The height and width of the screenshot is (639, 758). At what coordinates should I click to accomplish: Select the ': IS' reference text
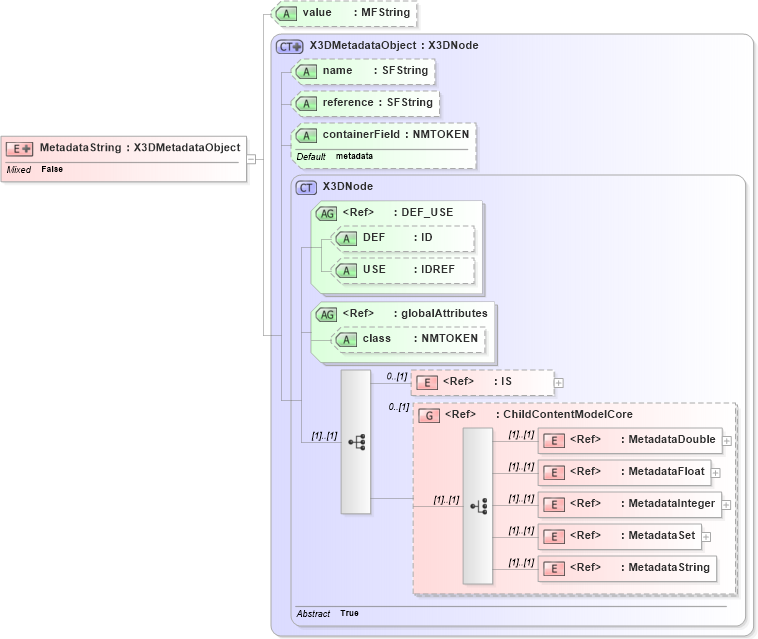503,381
